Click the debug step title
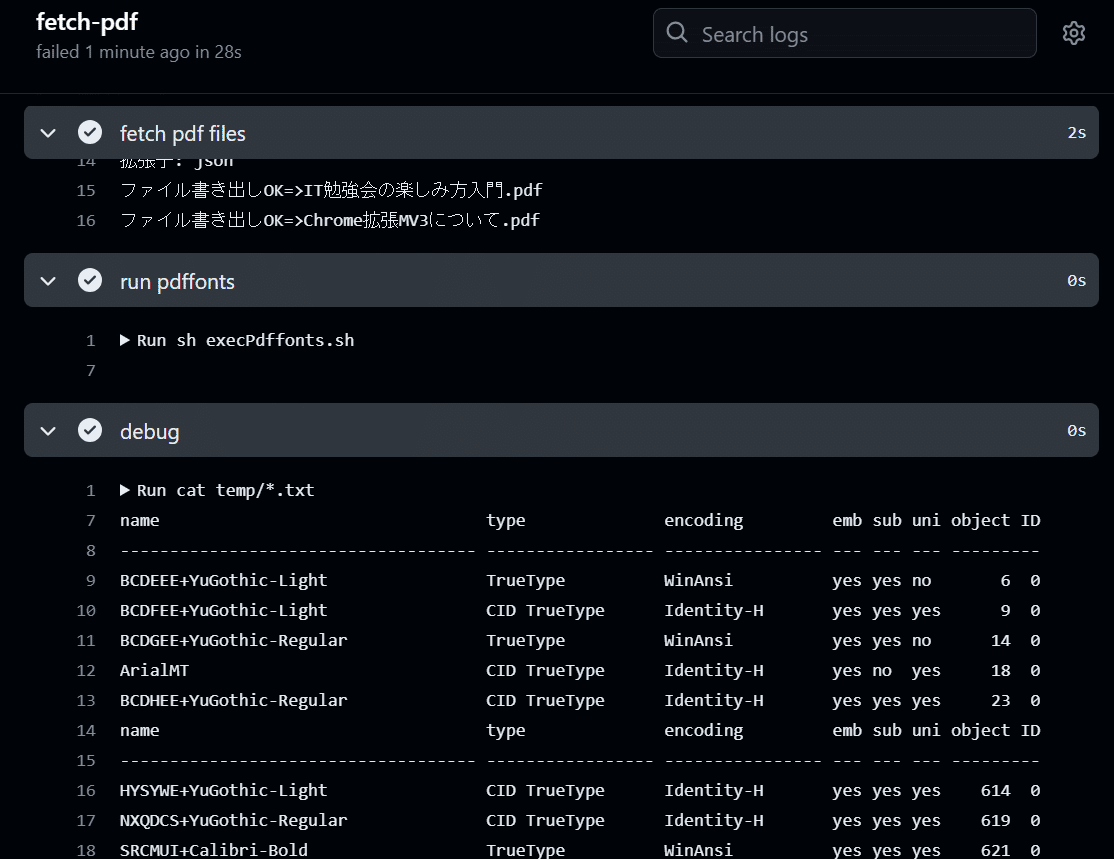Image resolution: width=1114 pixels, height=859 pixels. click(x=149, y=432)
